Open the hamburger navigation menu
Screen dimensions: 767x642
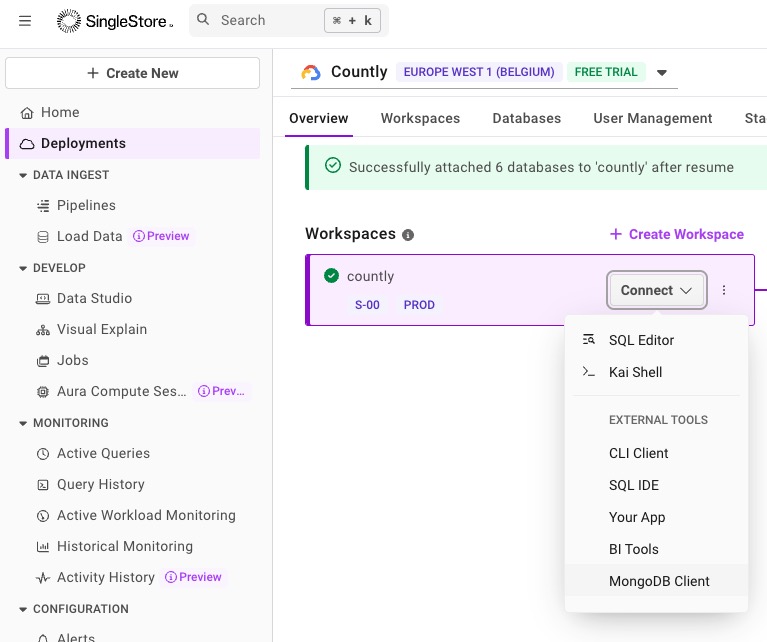tap(25, 21)
